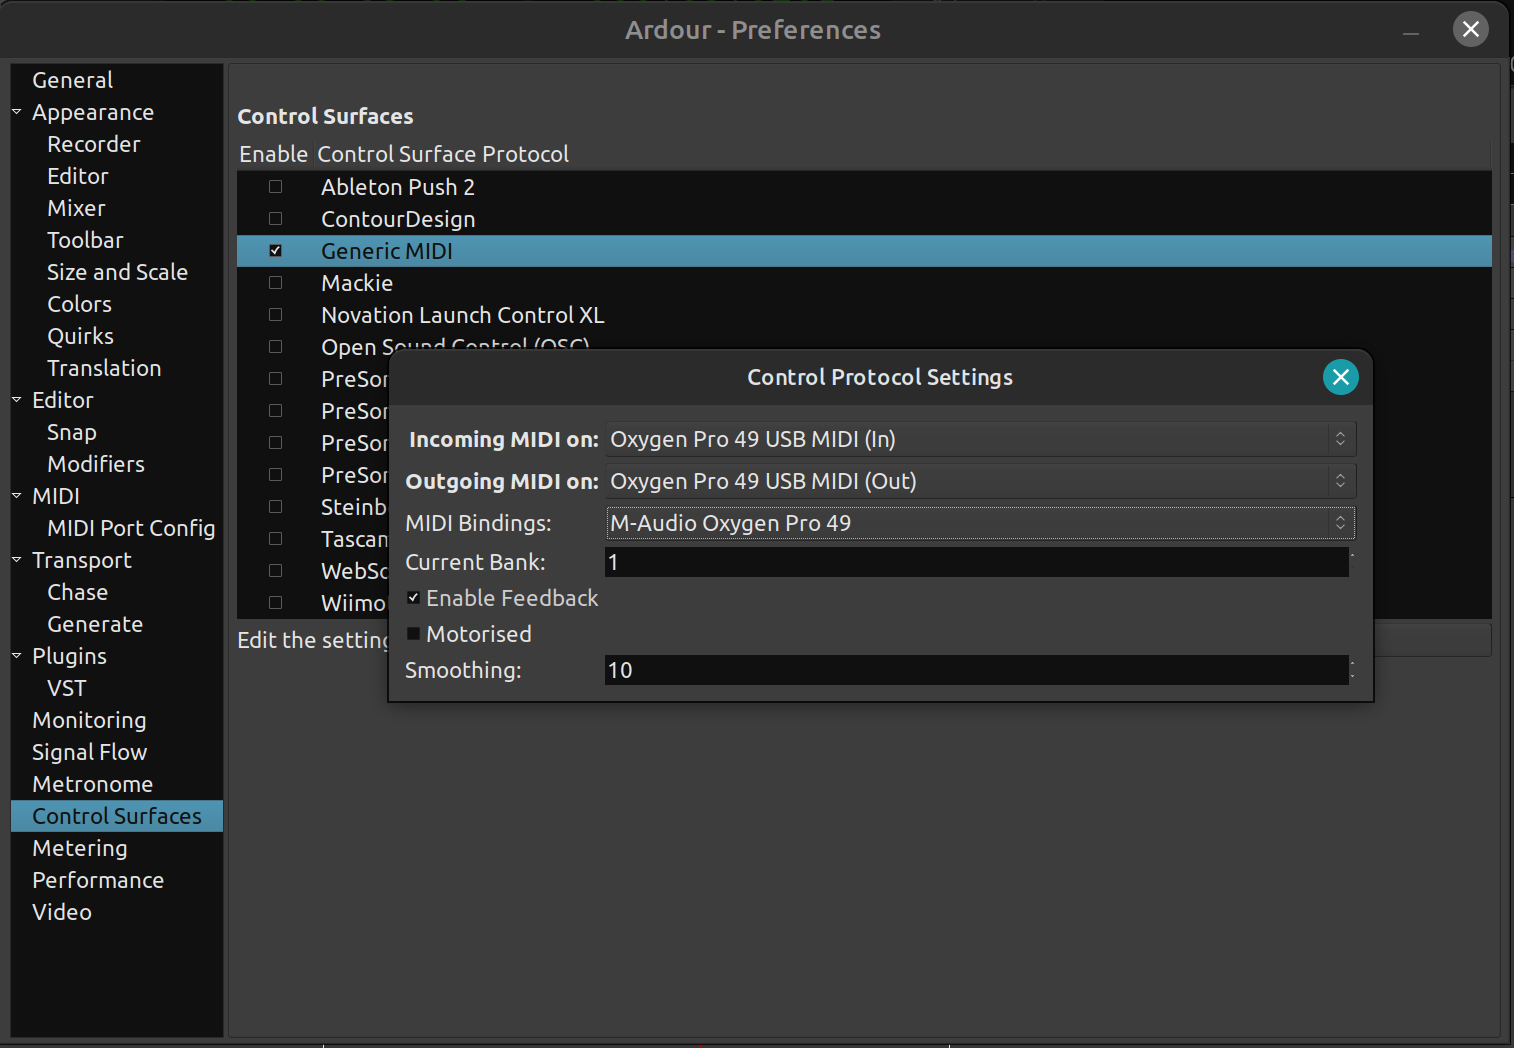Collapse the Transport section arrow
The width and height of the screenshot is (1514, 1048).
17,560
